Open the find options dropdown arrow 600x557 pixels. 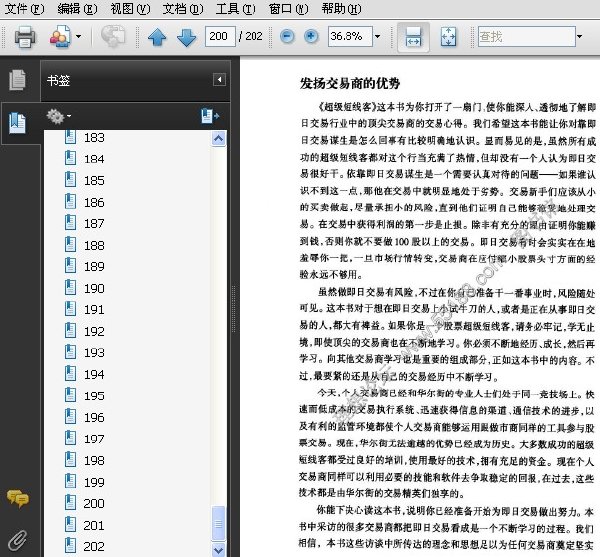pos(579,37)
